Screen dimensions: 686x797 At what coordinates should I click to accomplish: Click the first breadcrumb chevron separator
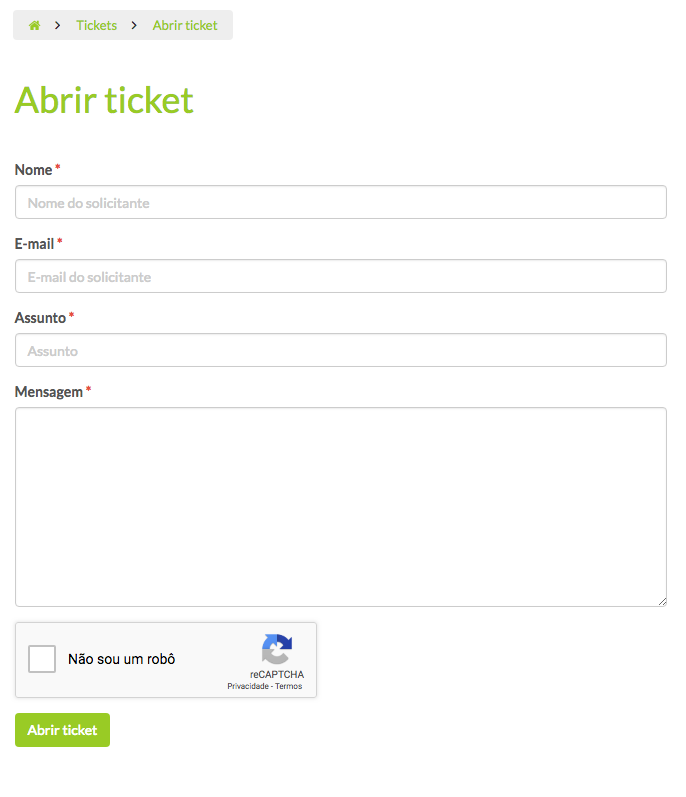pos(58,25)
